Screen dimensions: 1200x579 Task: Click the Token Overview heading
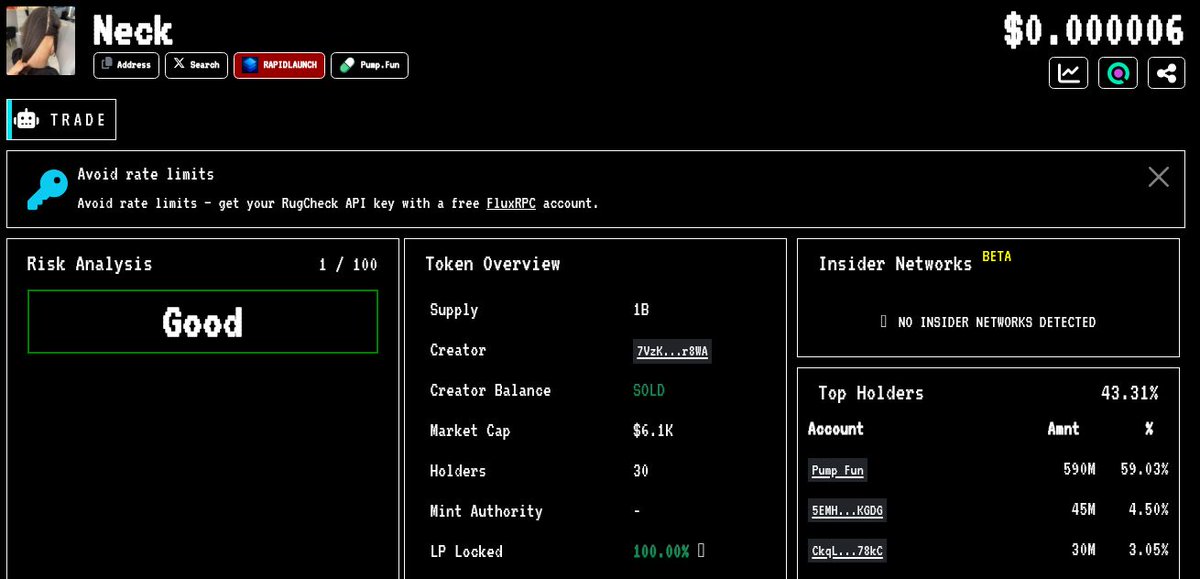tap(492, 264)
